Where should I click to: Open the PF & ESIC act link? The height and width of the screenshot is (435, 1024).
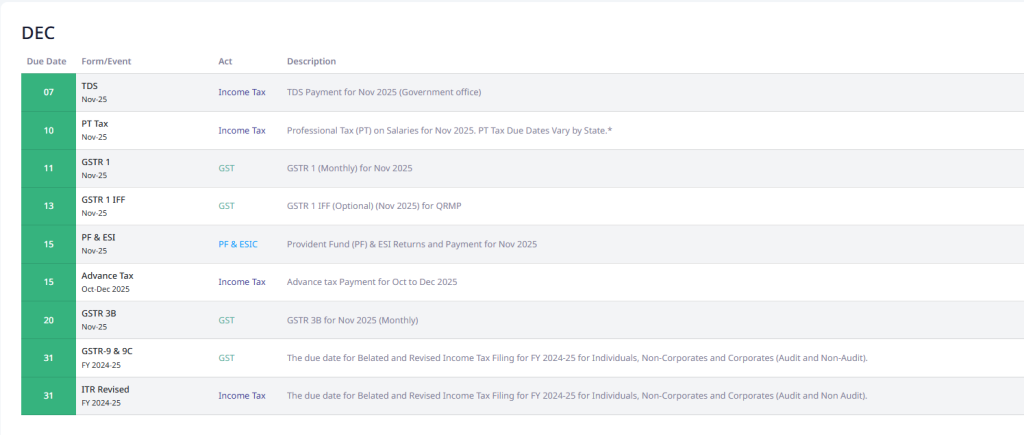pyautogui.click(x=238, y=244)
